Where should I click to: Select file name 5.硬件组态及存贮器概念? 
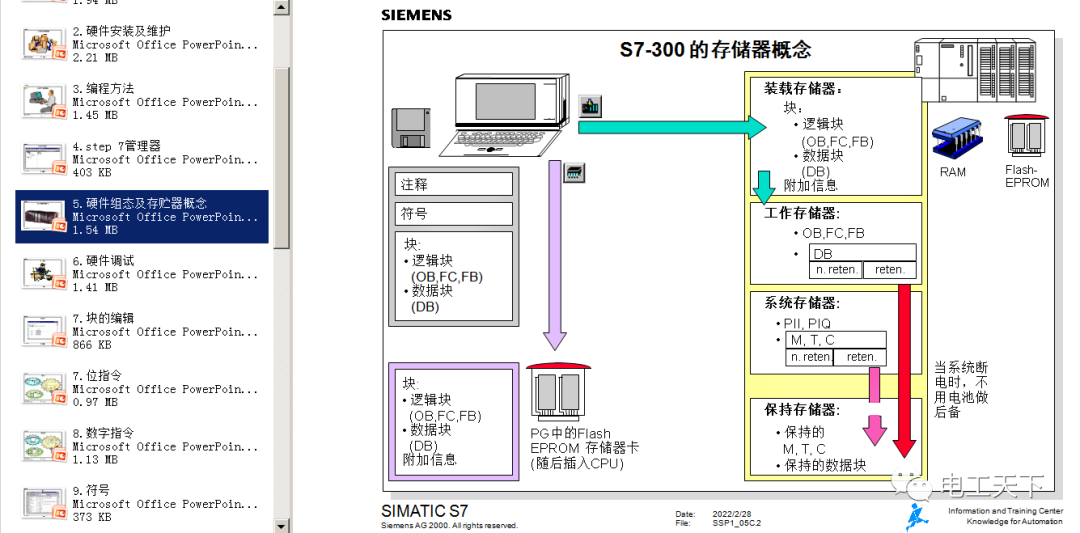click(x=140, y=204)
